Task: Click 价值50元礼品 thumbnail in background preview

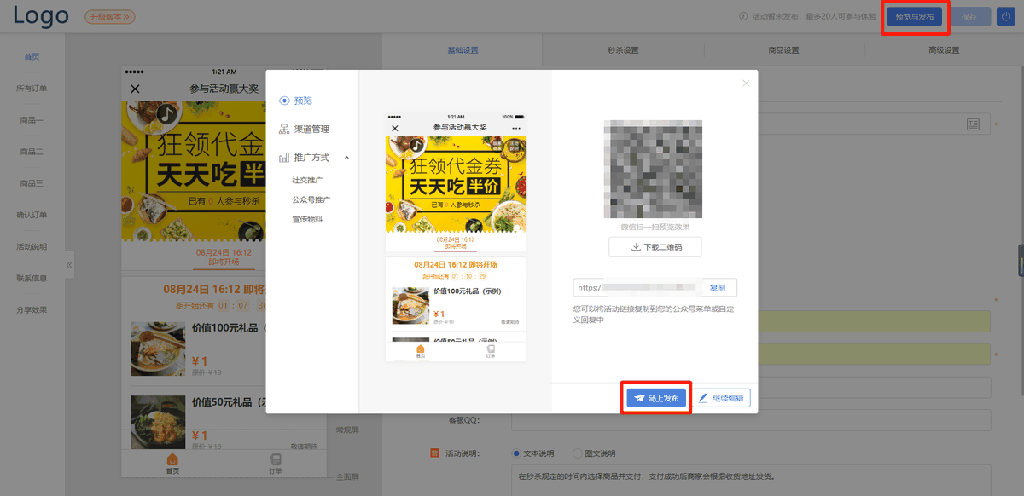Action: click(x=158, y=422)
